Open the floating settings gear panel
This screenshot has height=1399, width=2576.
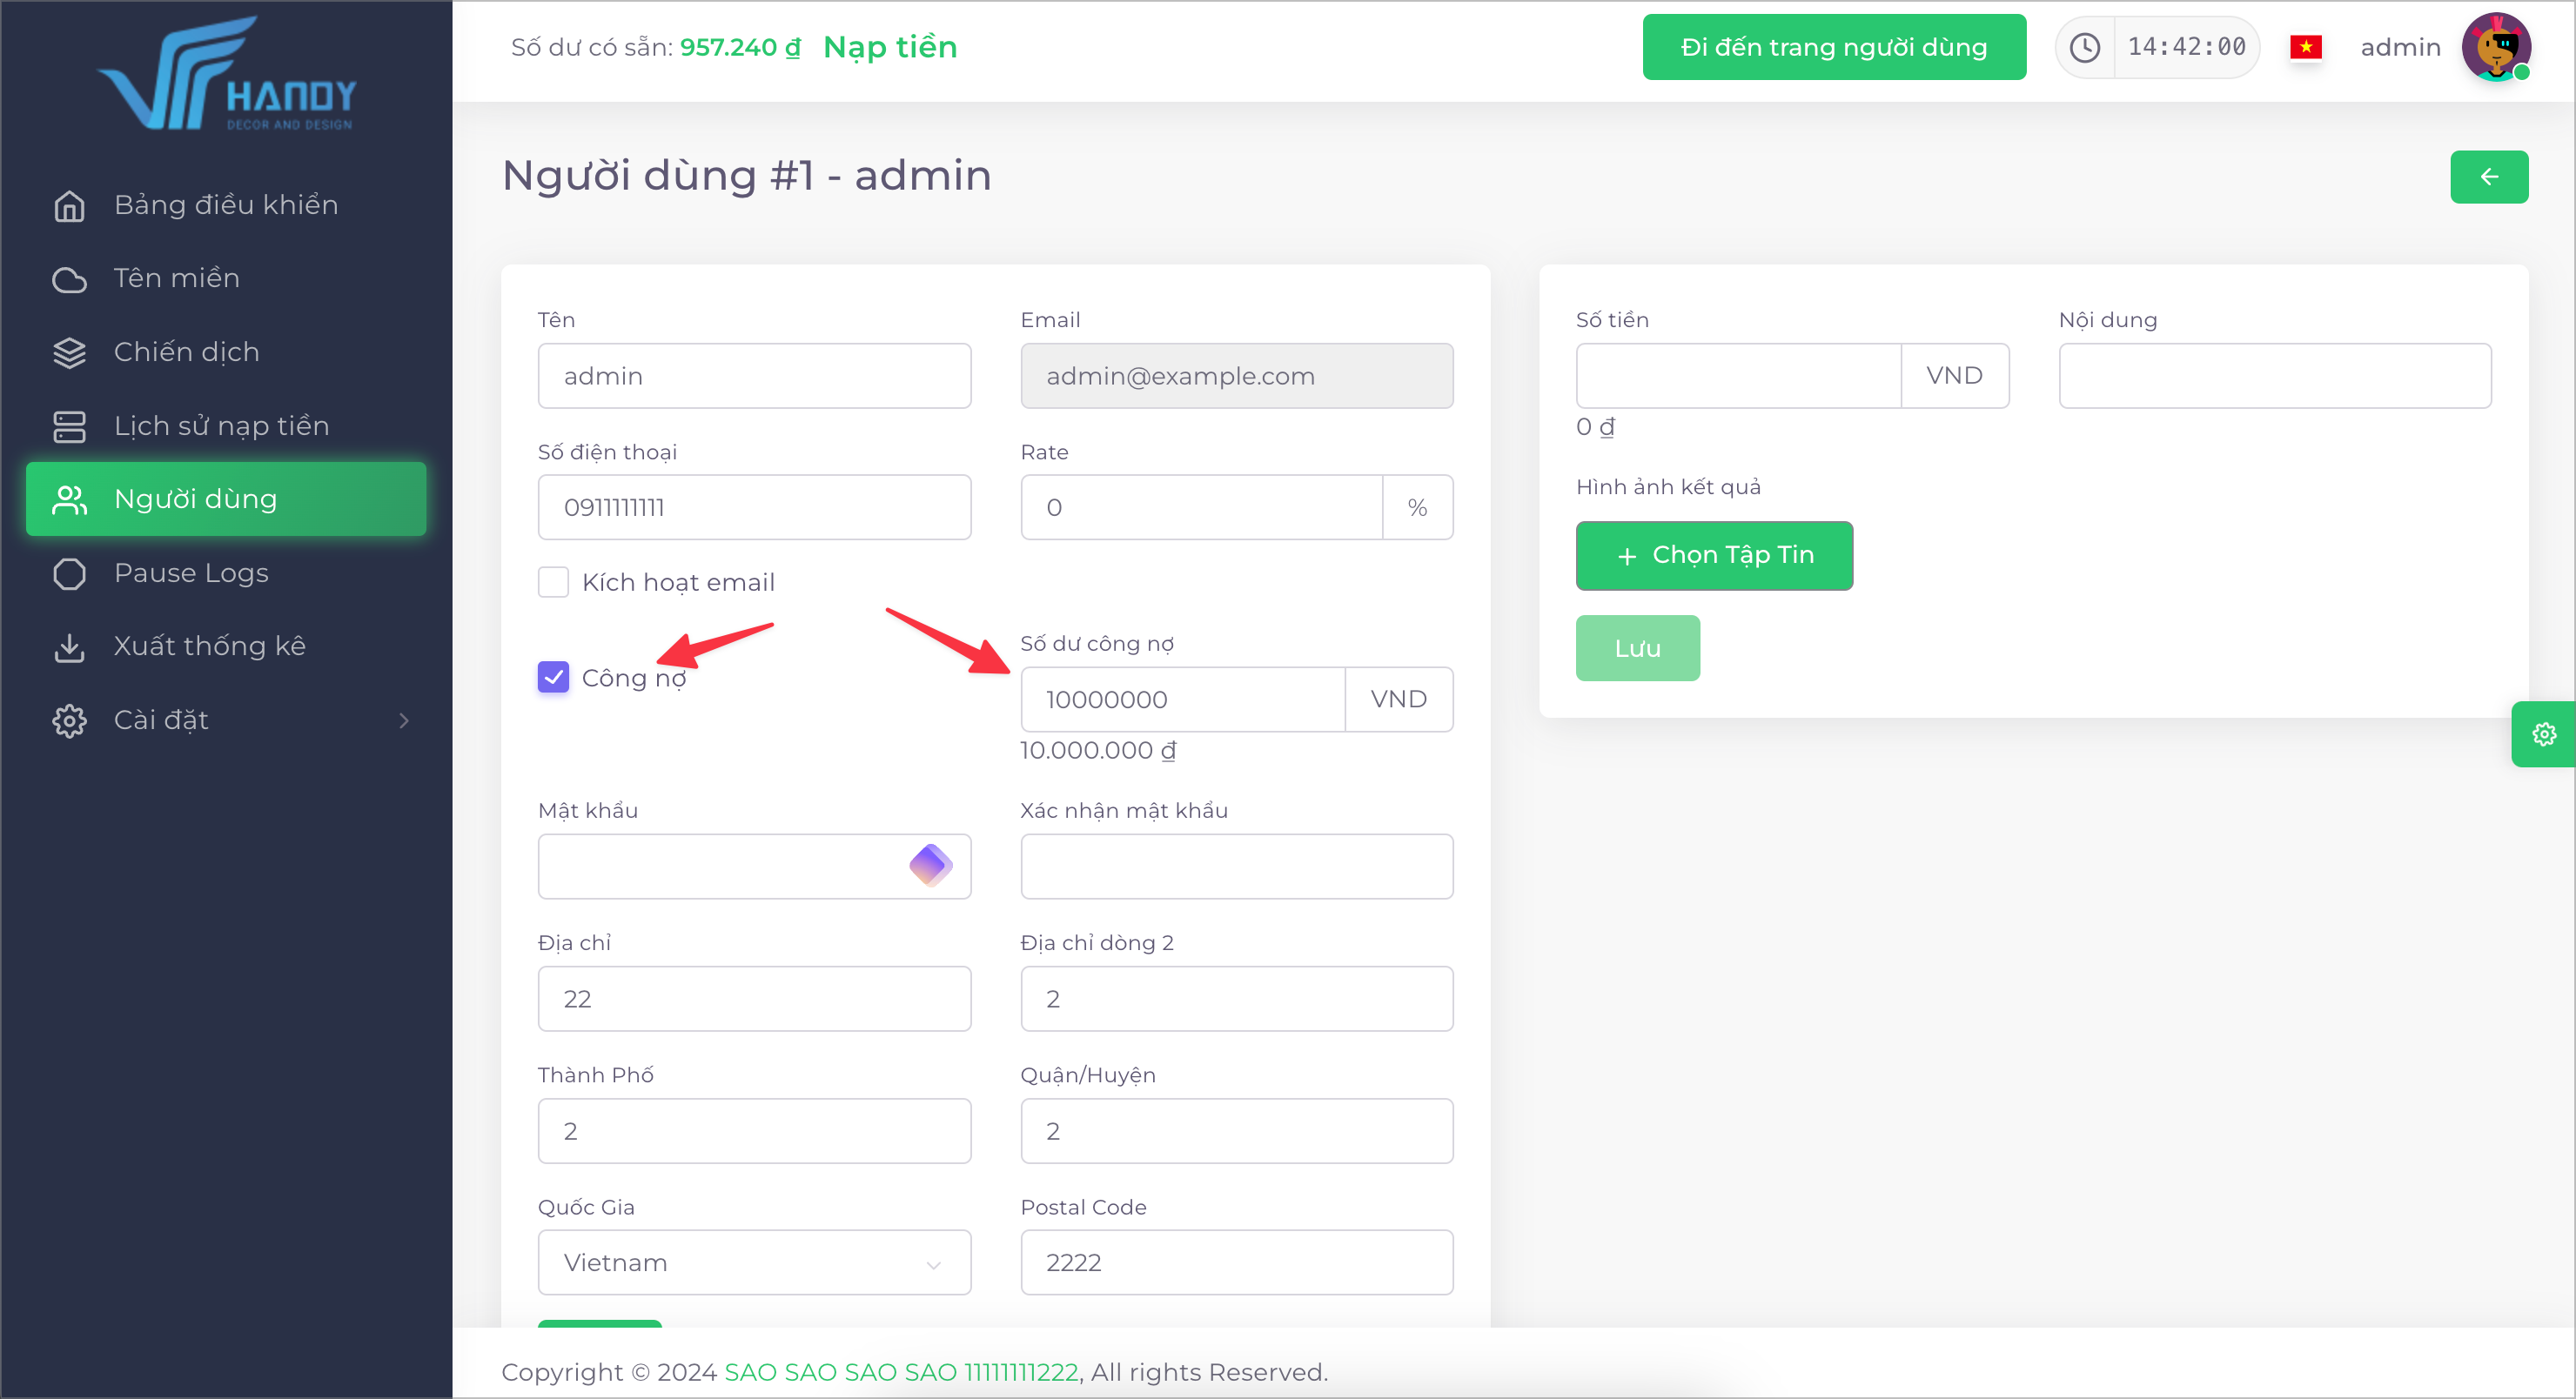2544,734
